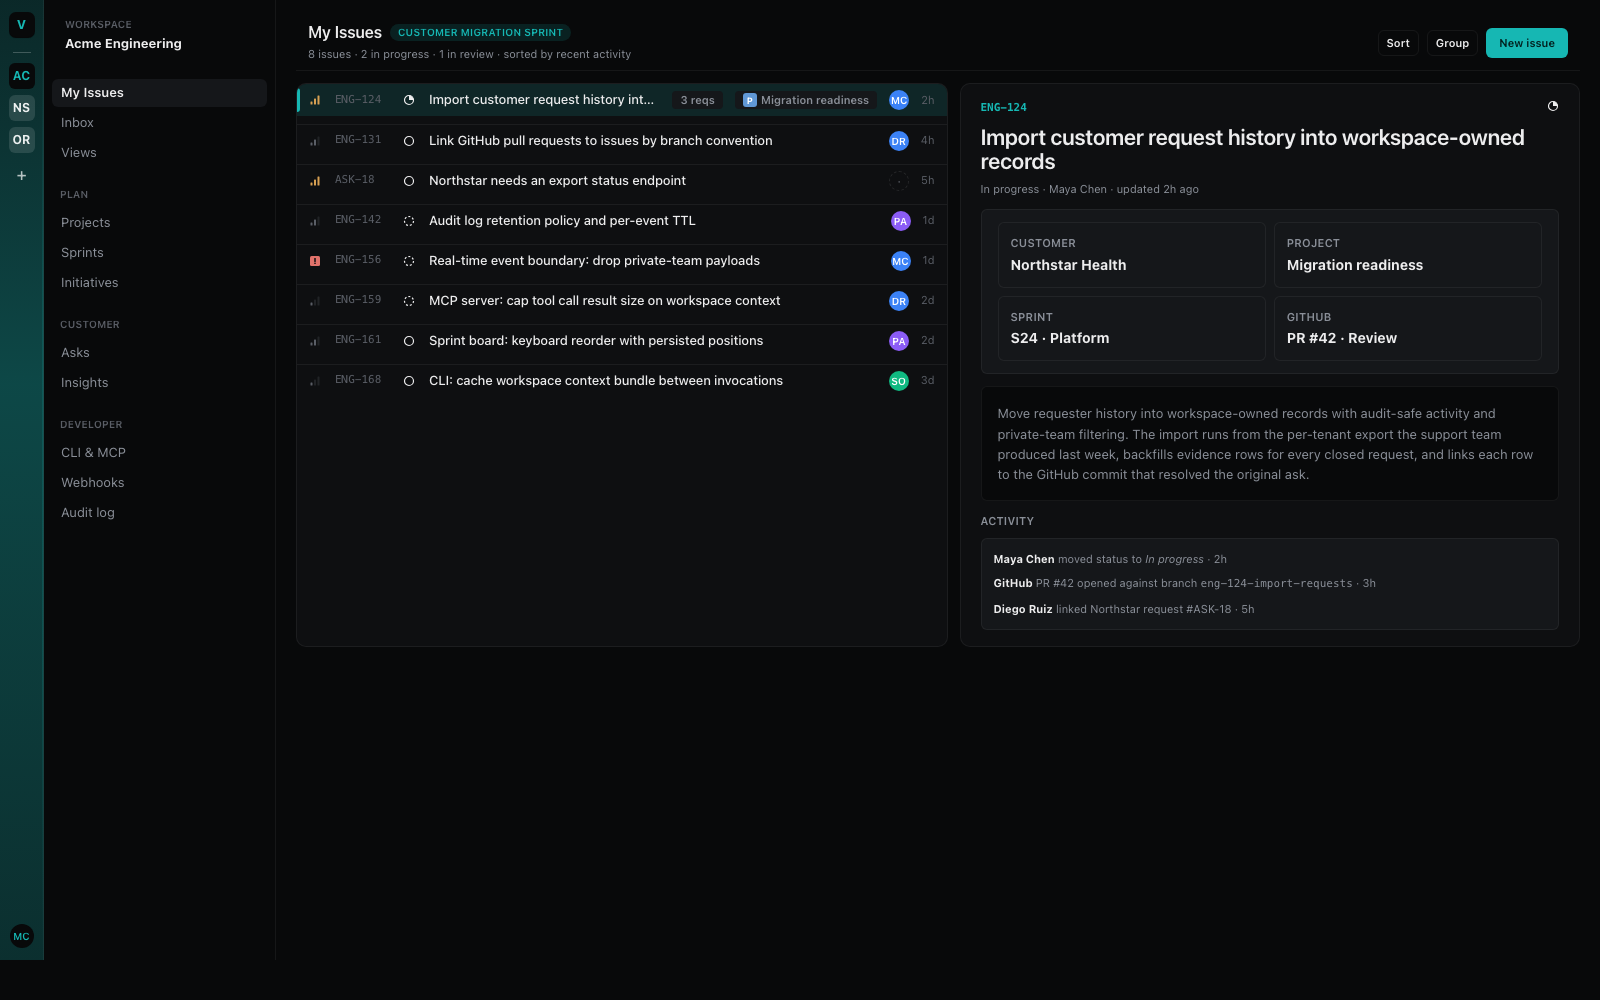Click priority icon for ASK-18
The image size is (1600, 1000).
315,181
